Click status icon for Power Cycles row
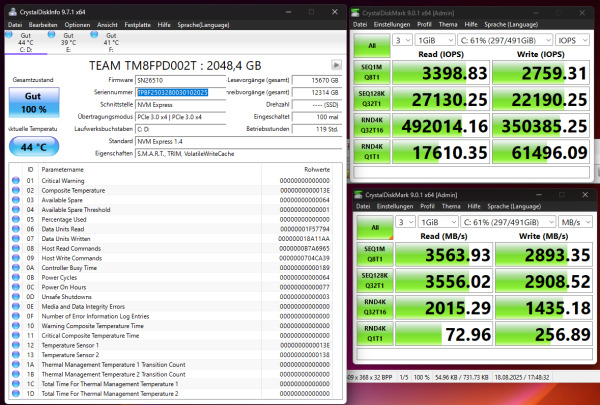Image resolution: width=600 pixels, height=405 pixels. click(x=16, y=278)
